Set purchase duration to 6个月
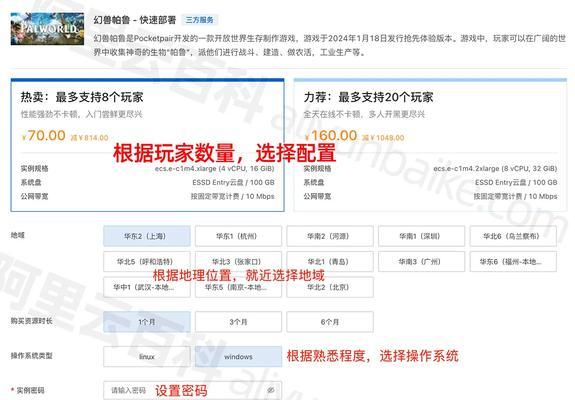Image resolution: width=575 pixels, height=400 pixels. pyautogui.click(x=330, y=322)
